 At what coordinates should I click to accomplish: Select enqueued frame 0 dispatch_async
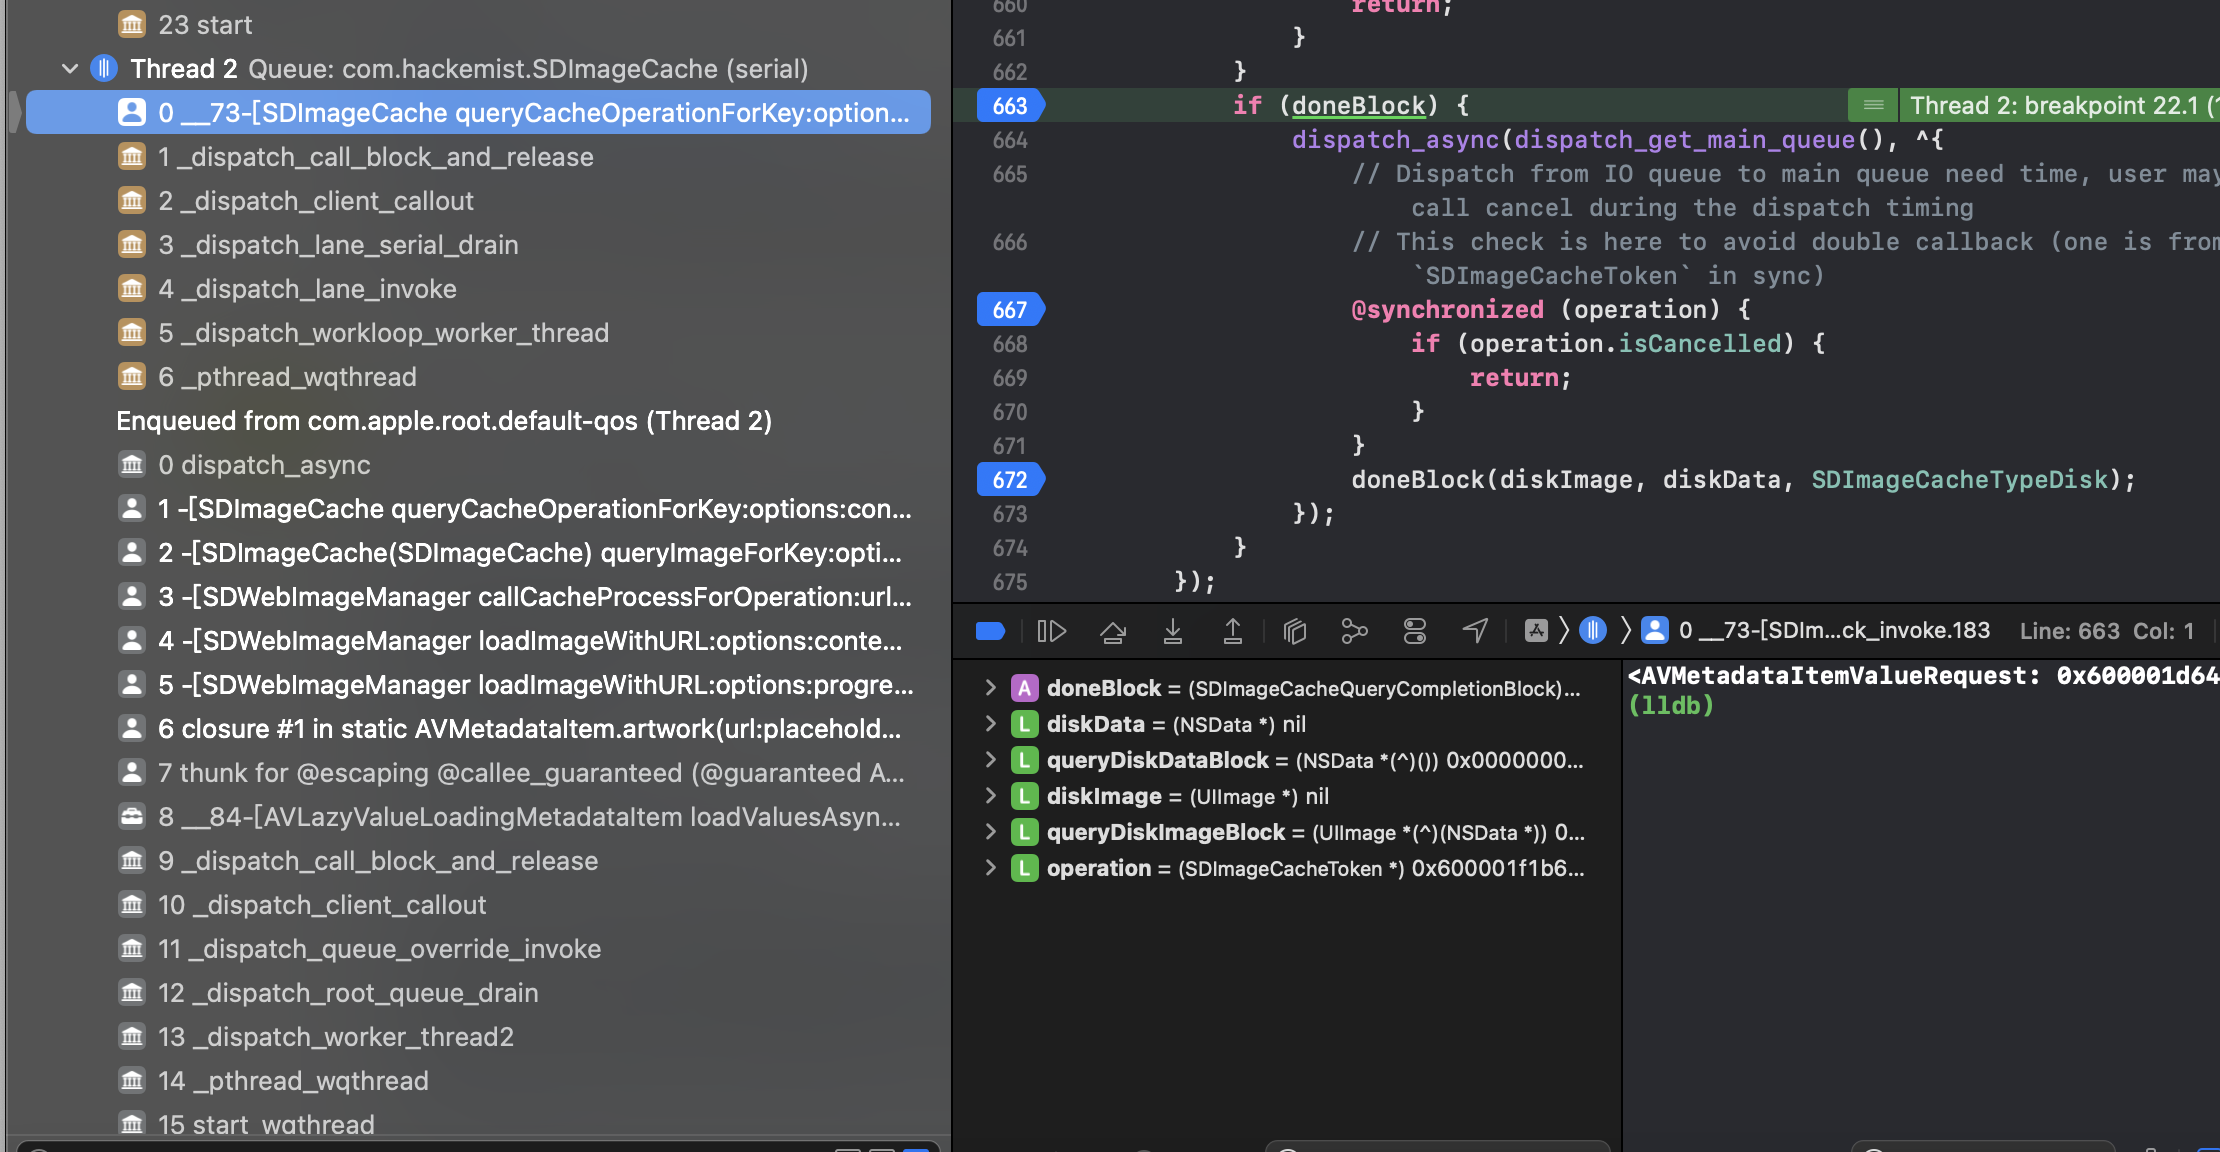(x=478, y=465)
